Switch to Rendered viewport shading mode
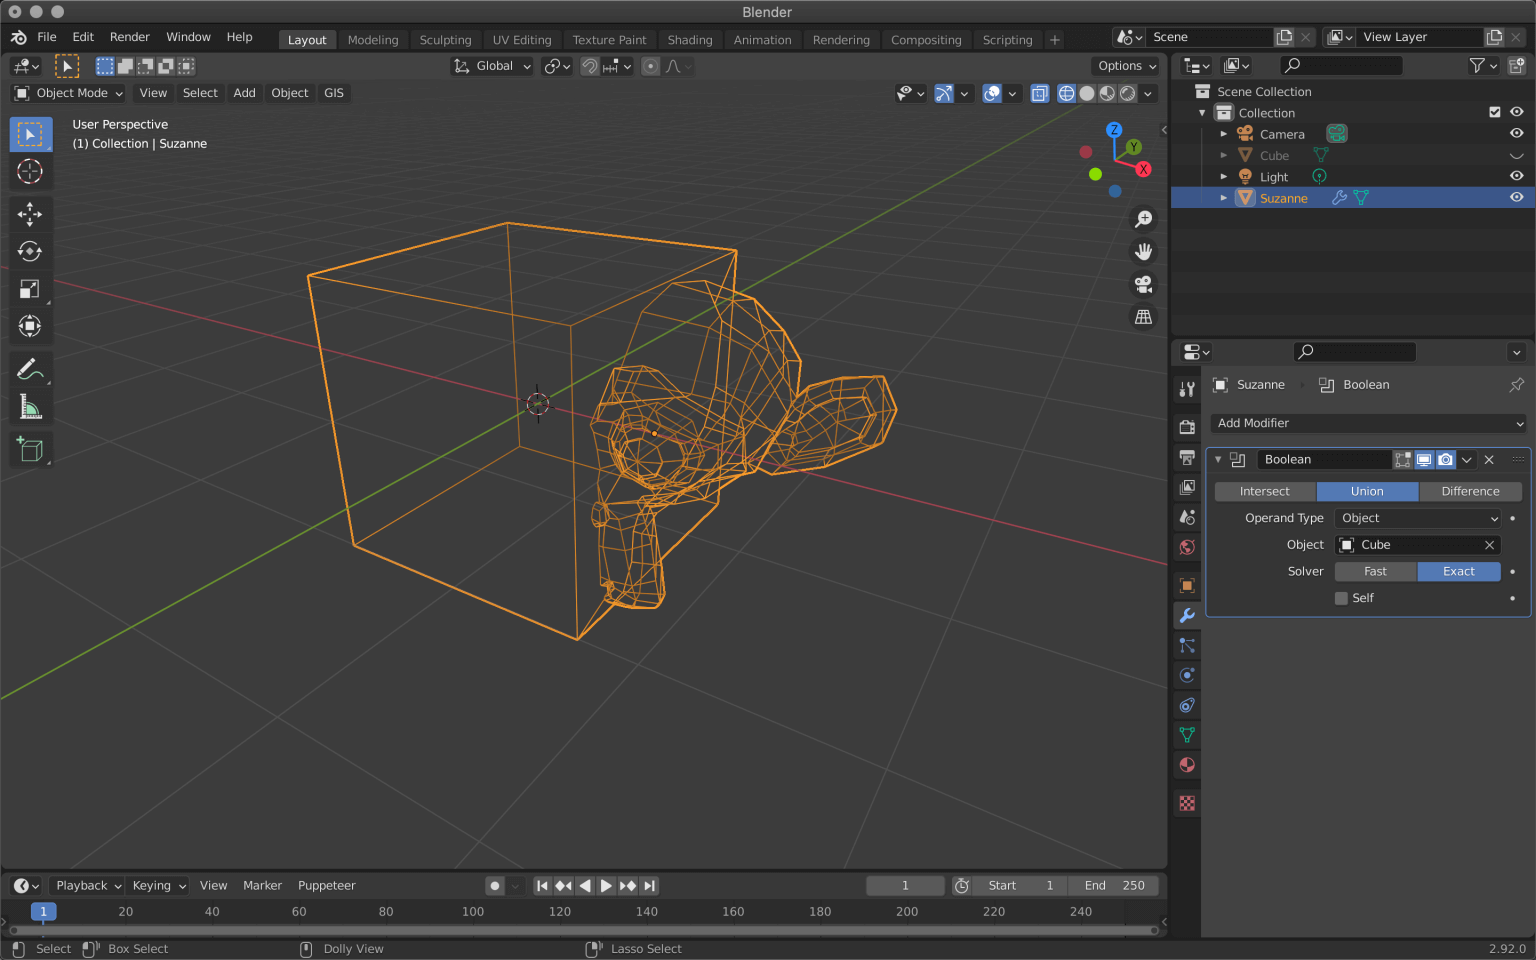Image resolution: width=1536 pixels, height=960 pixels. (x=1128, y=93)
